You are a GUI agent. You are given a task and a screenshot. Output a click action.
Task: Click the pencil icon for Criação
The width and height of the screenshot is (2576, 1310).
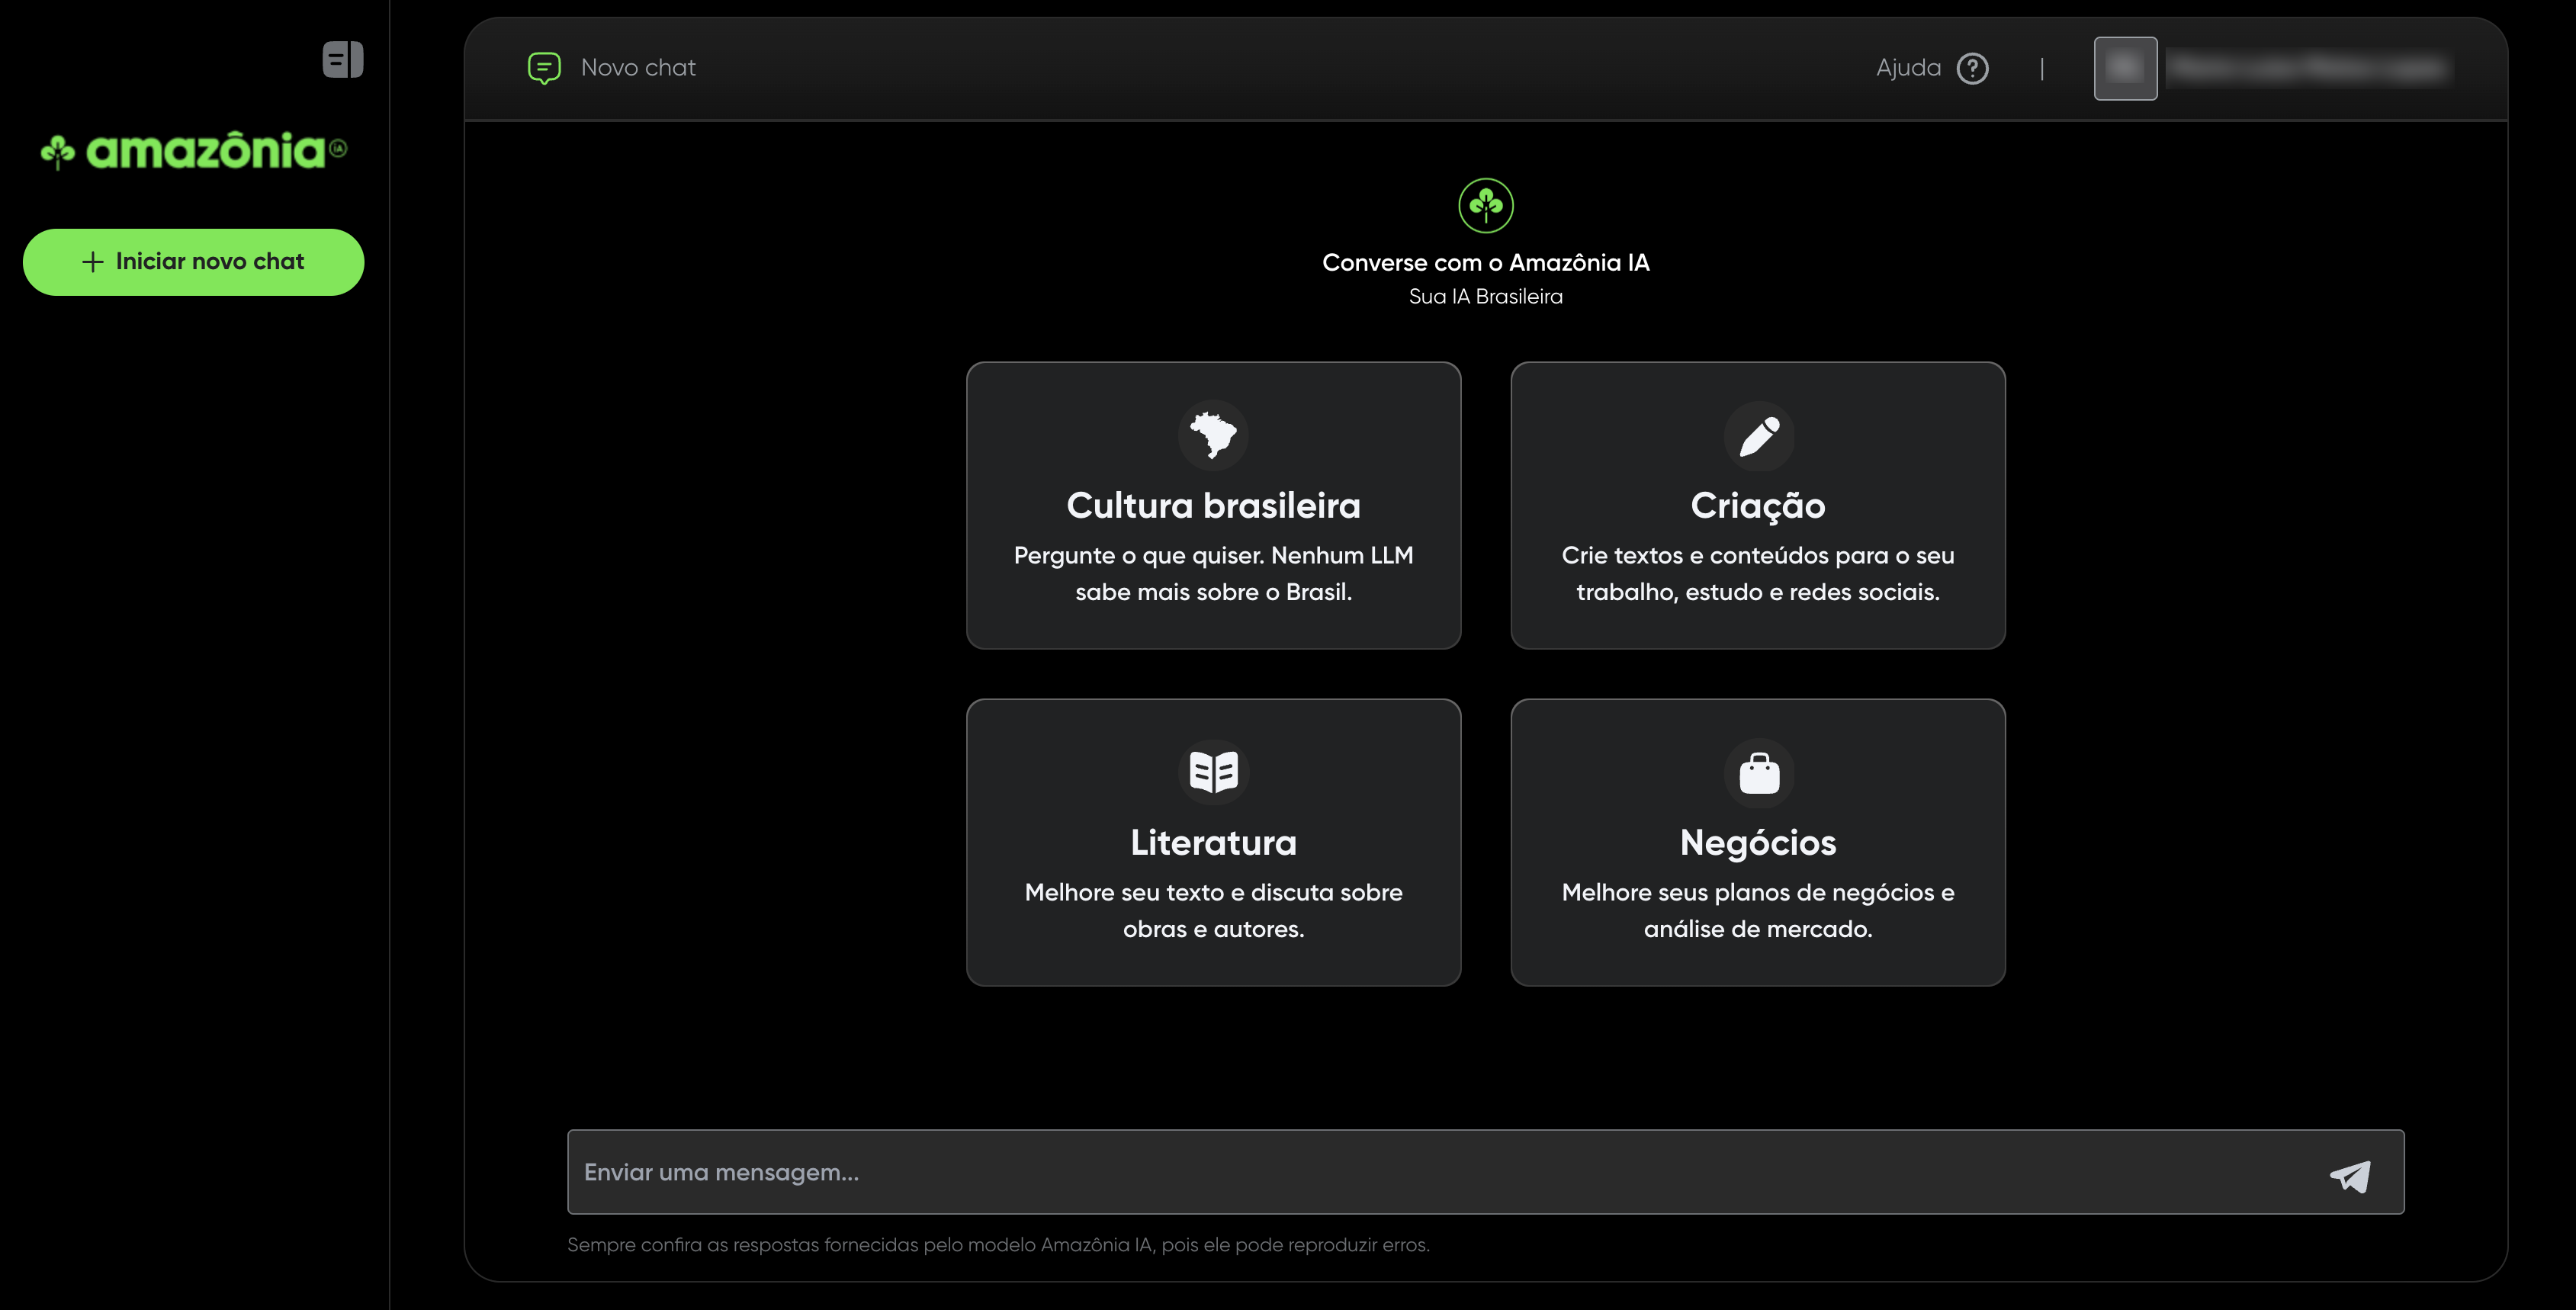coord(1758,436)
